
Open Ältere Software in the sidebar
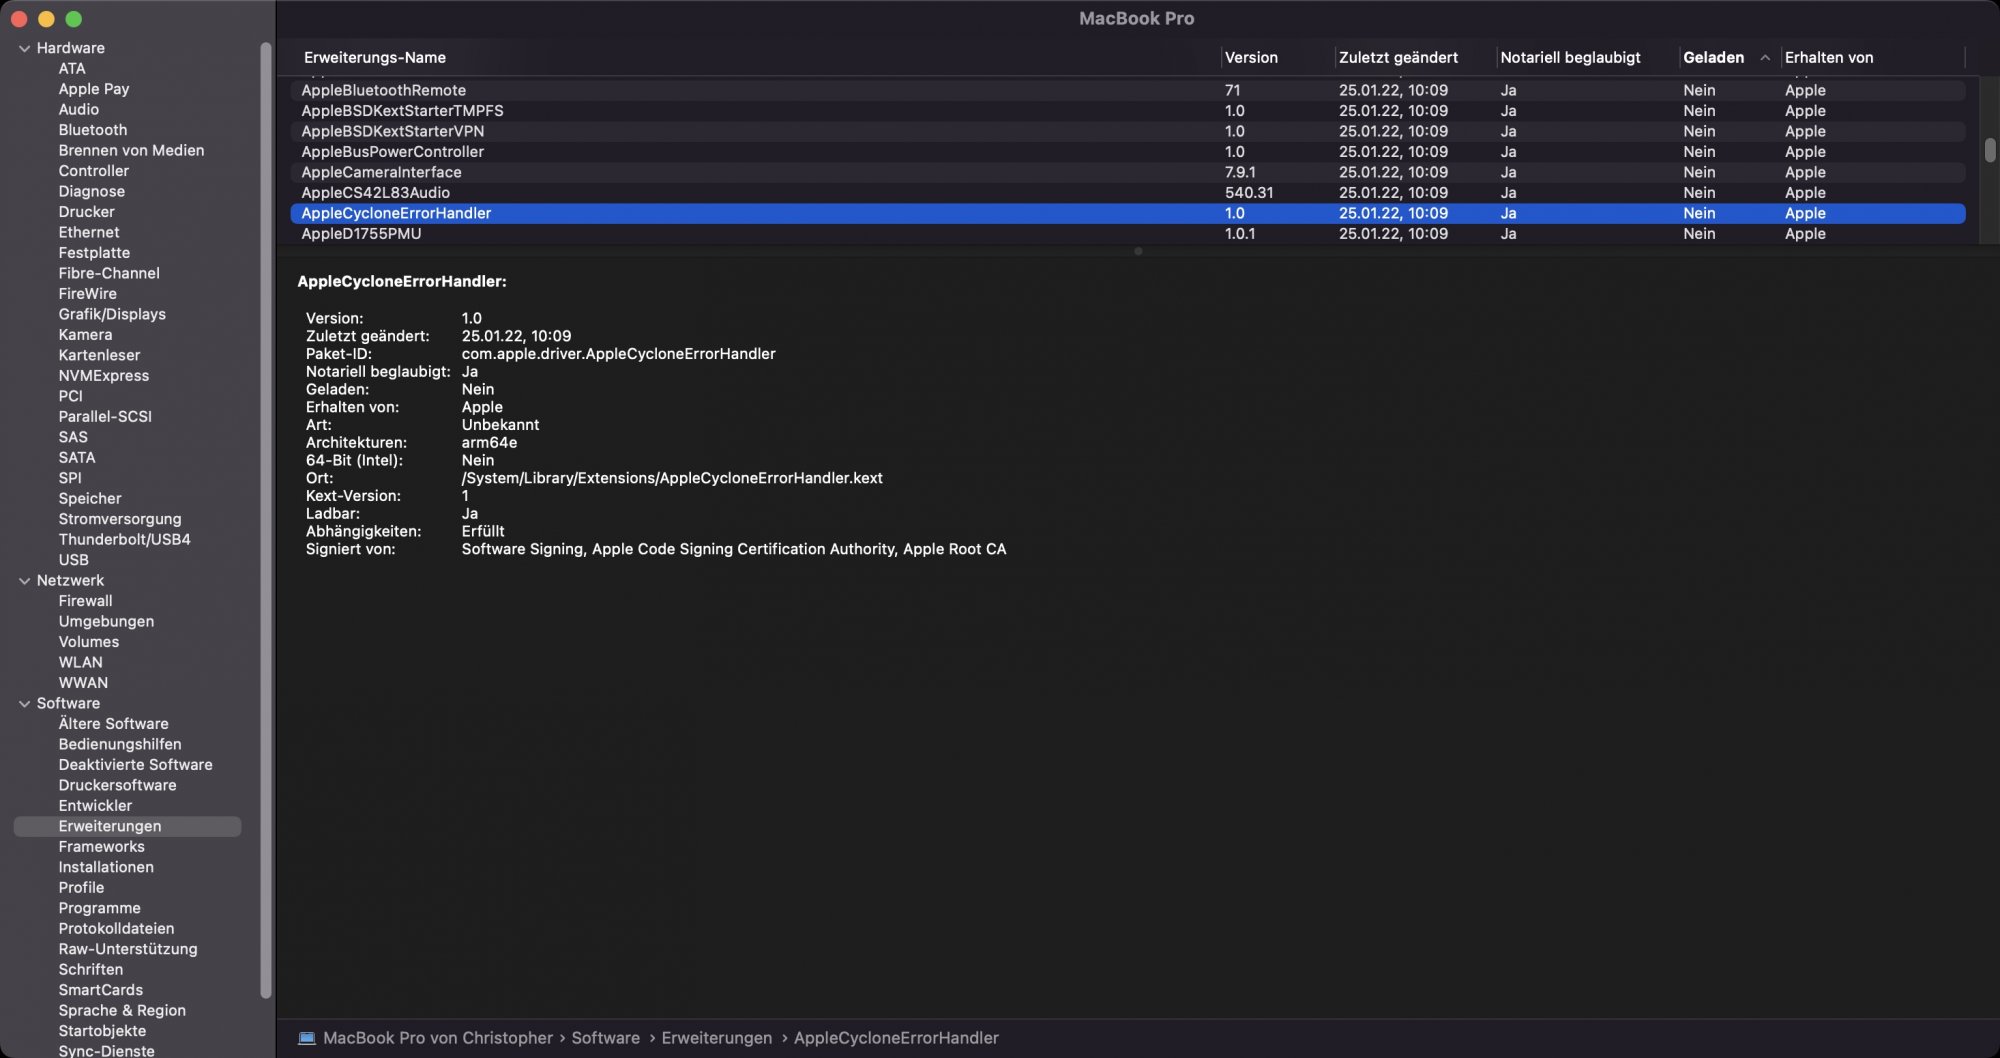(113, 724)
